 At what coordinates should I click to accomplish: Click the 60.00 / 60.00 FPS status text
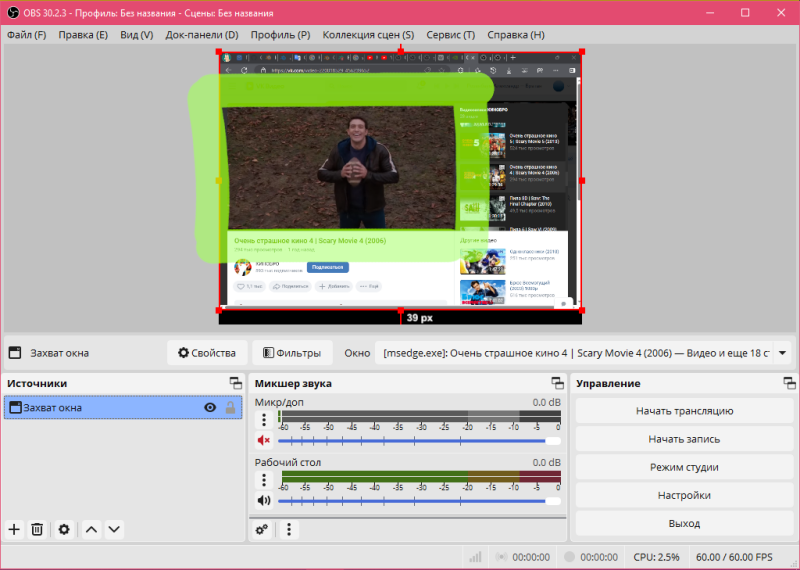pos(734,557)
